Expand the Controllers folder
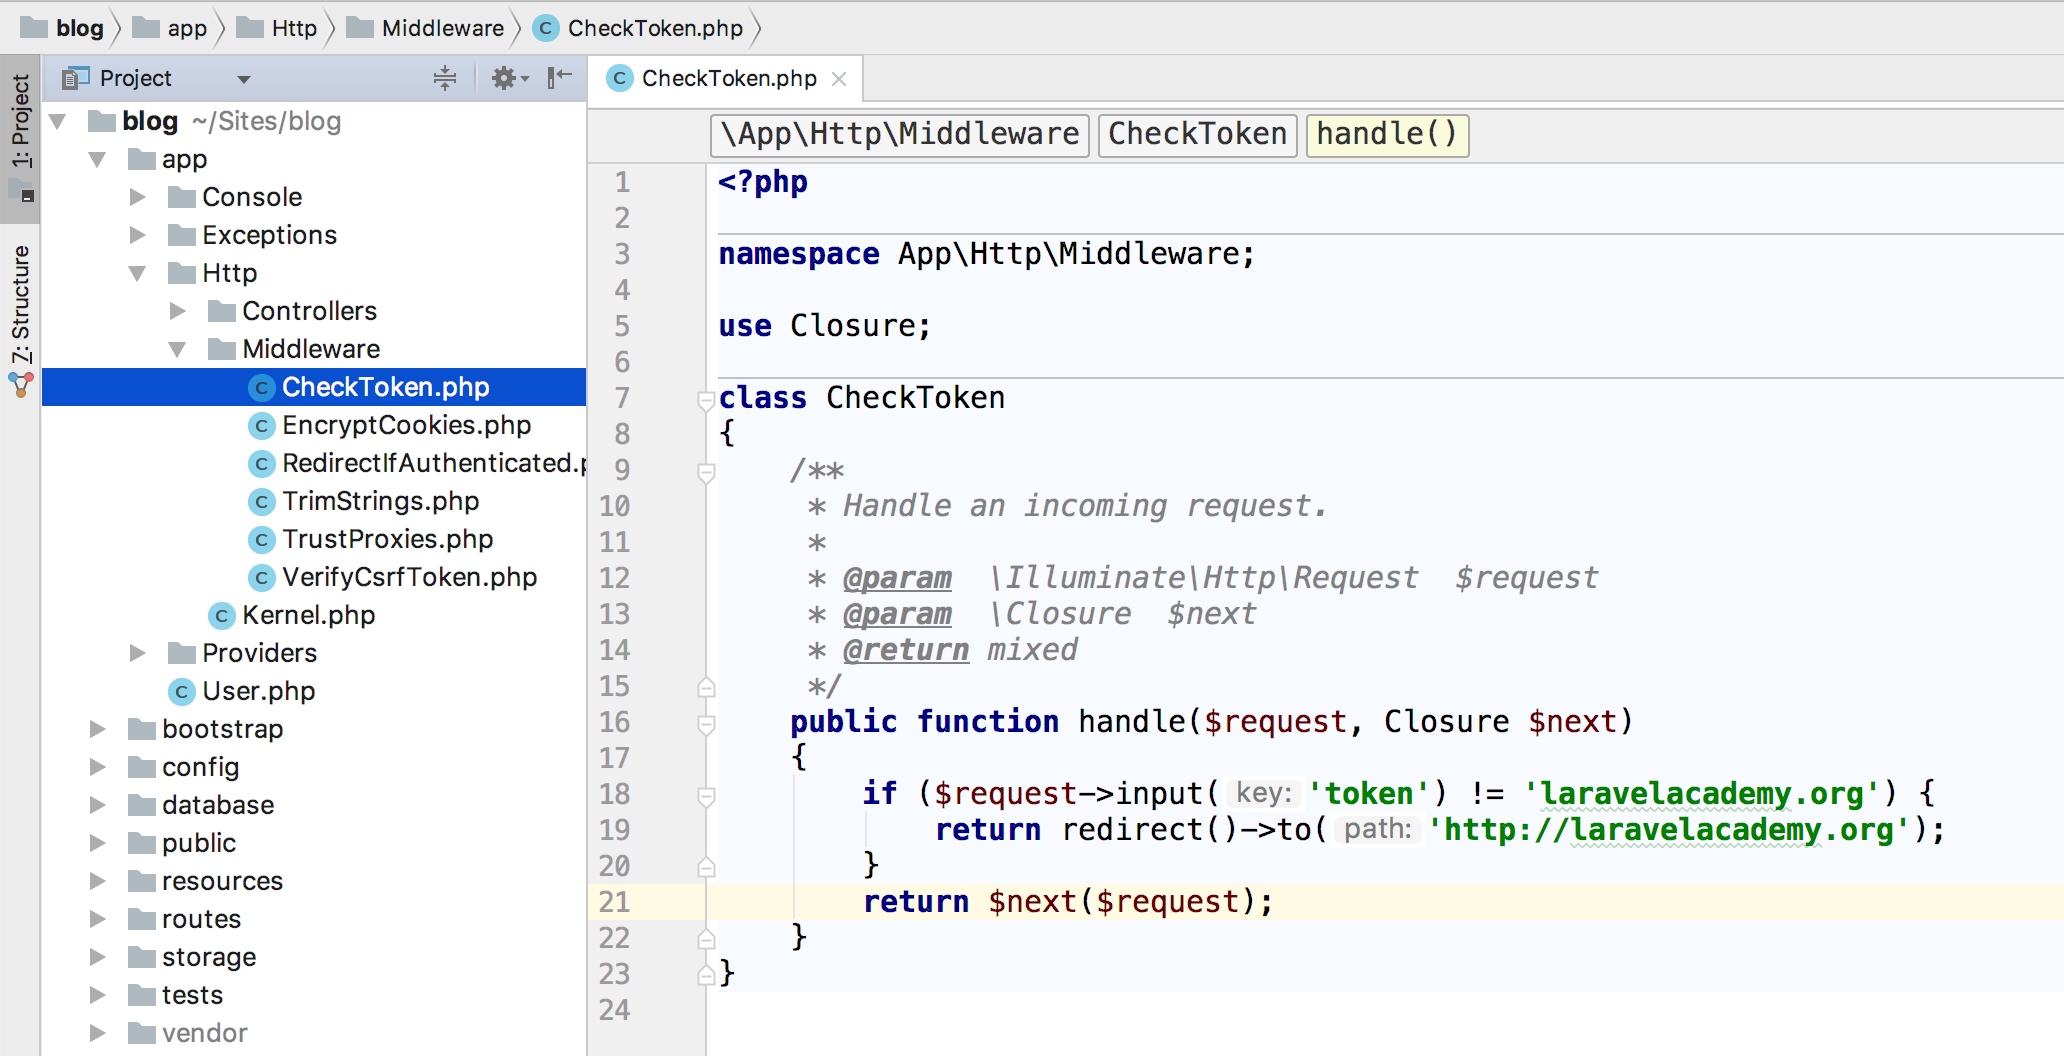This screenshot has height=1056, width=2064. [x=177, y=311]
